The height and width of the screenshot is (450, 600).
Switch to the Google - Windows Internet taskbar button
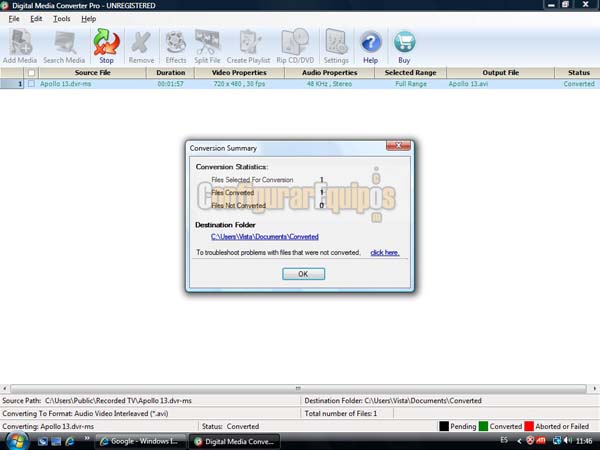click(x=140, y=441)
